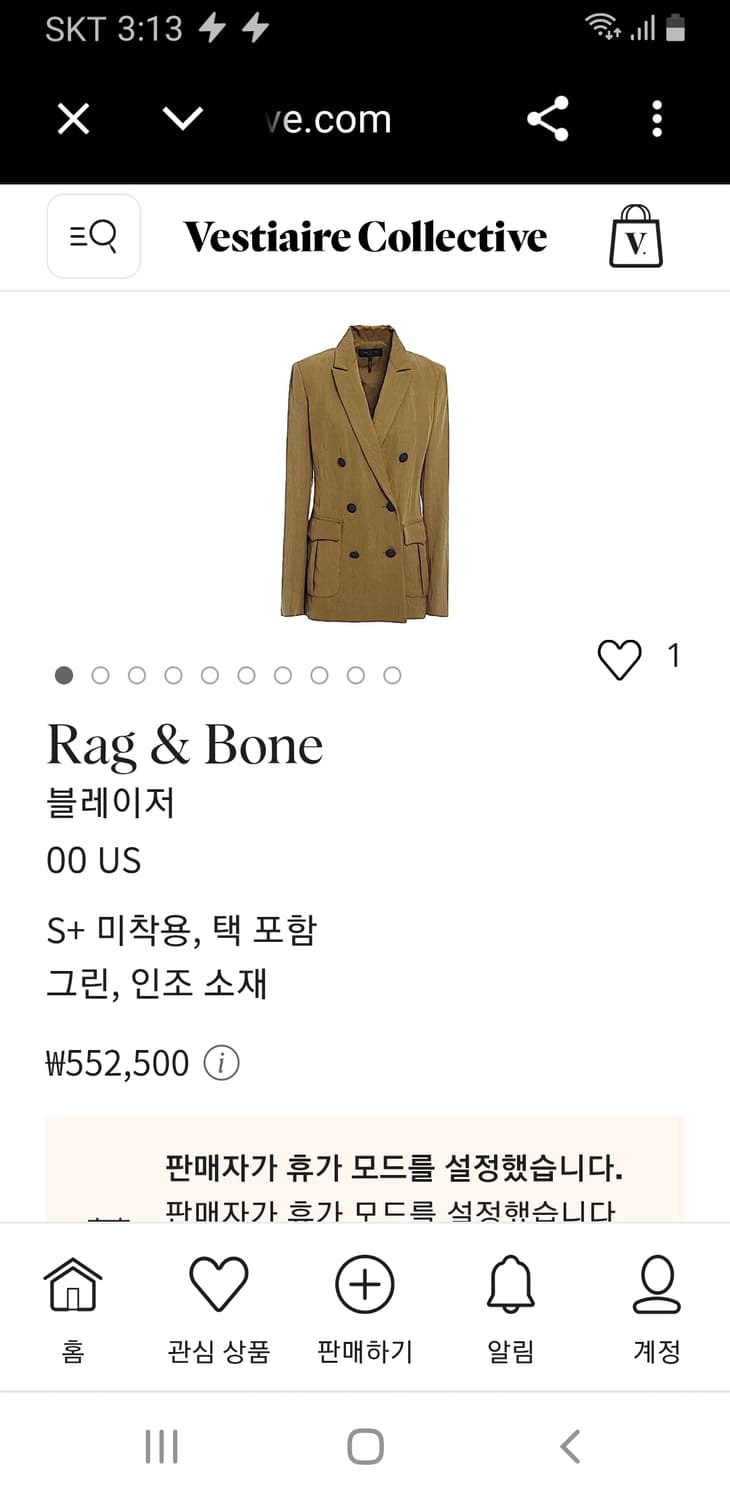Open the Vestiaire Collective search panel

point(93,236)
